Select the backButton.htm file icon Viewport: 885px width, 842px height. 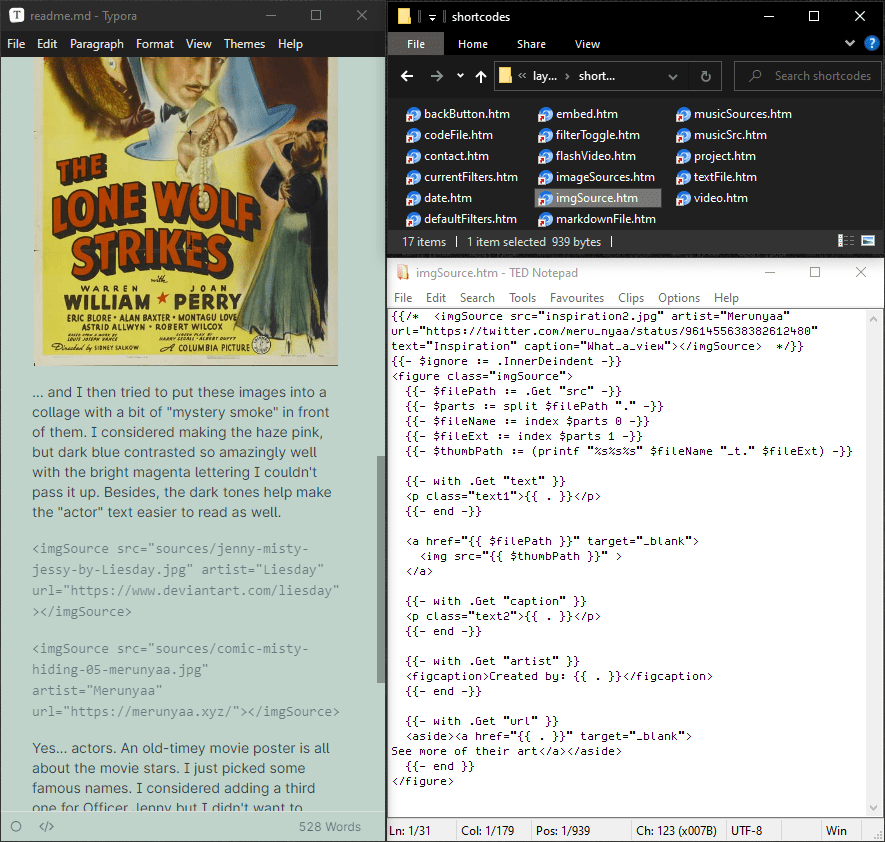412,114
